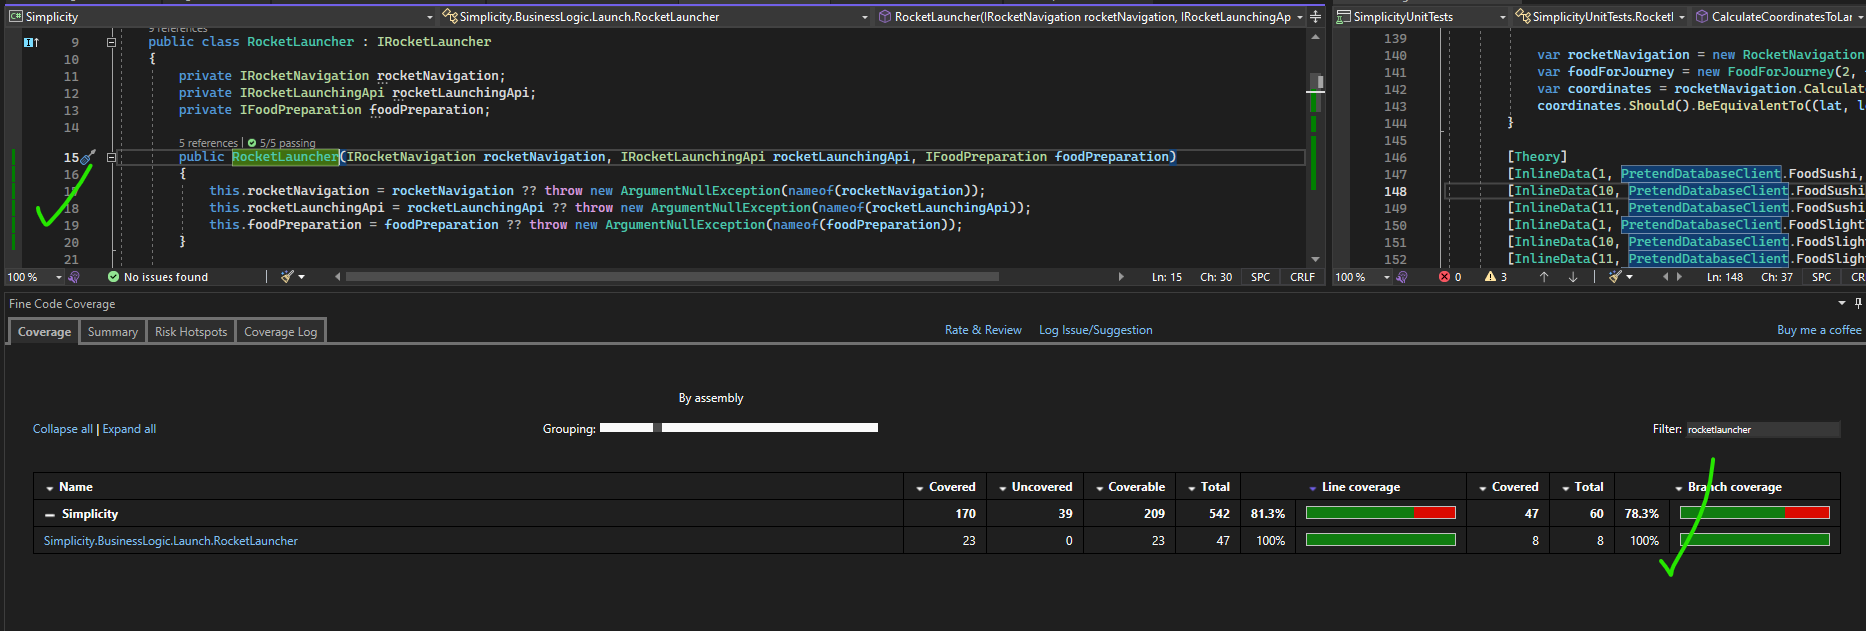Click the CRLF line ending indicator
1866x631 pixels.
(1302, 277)
